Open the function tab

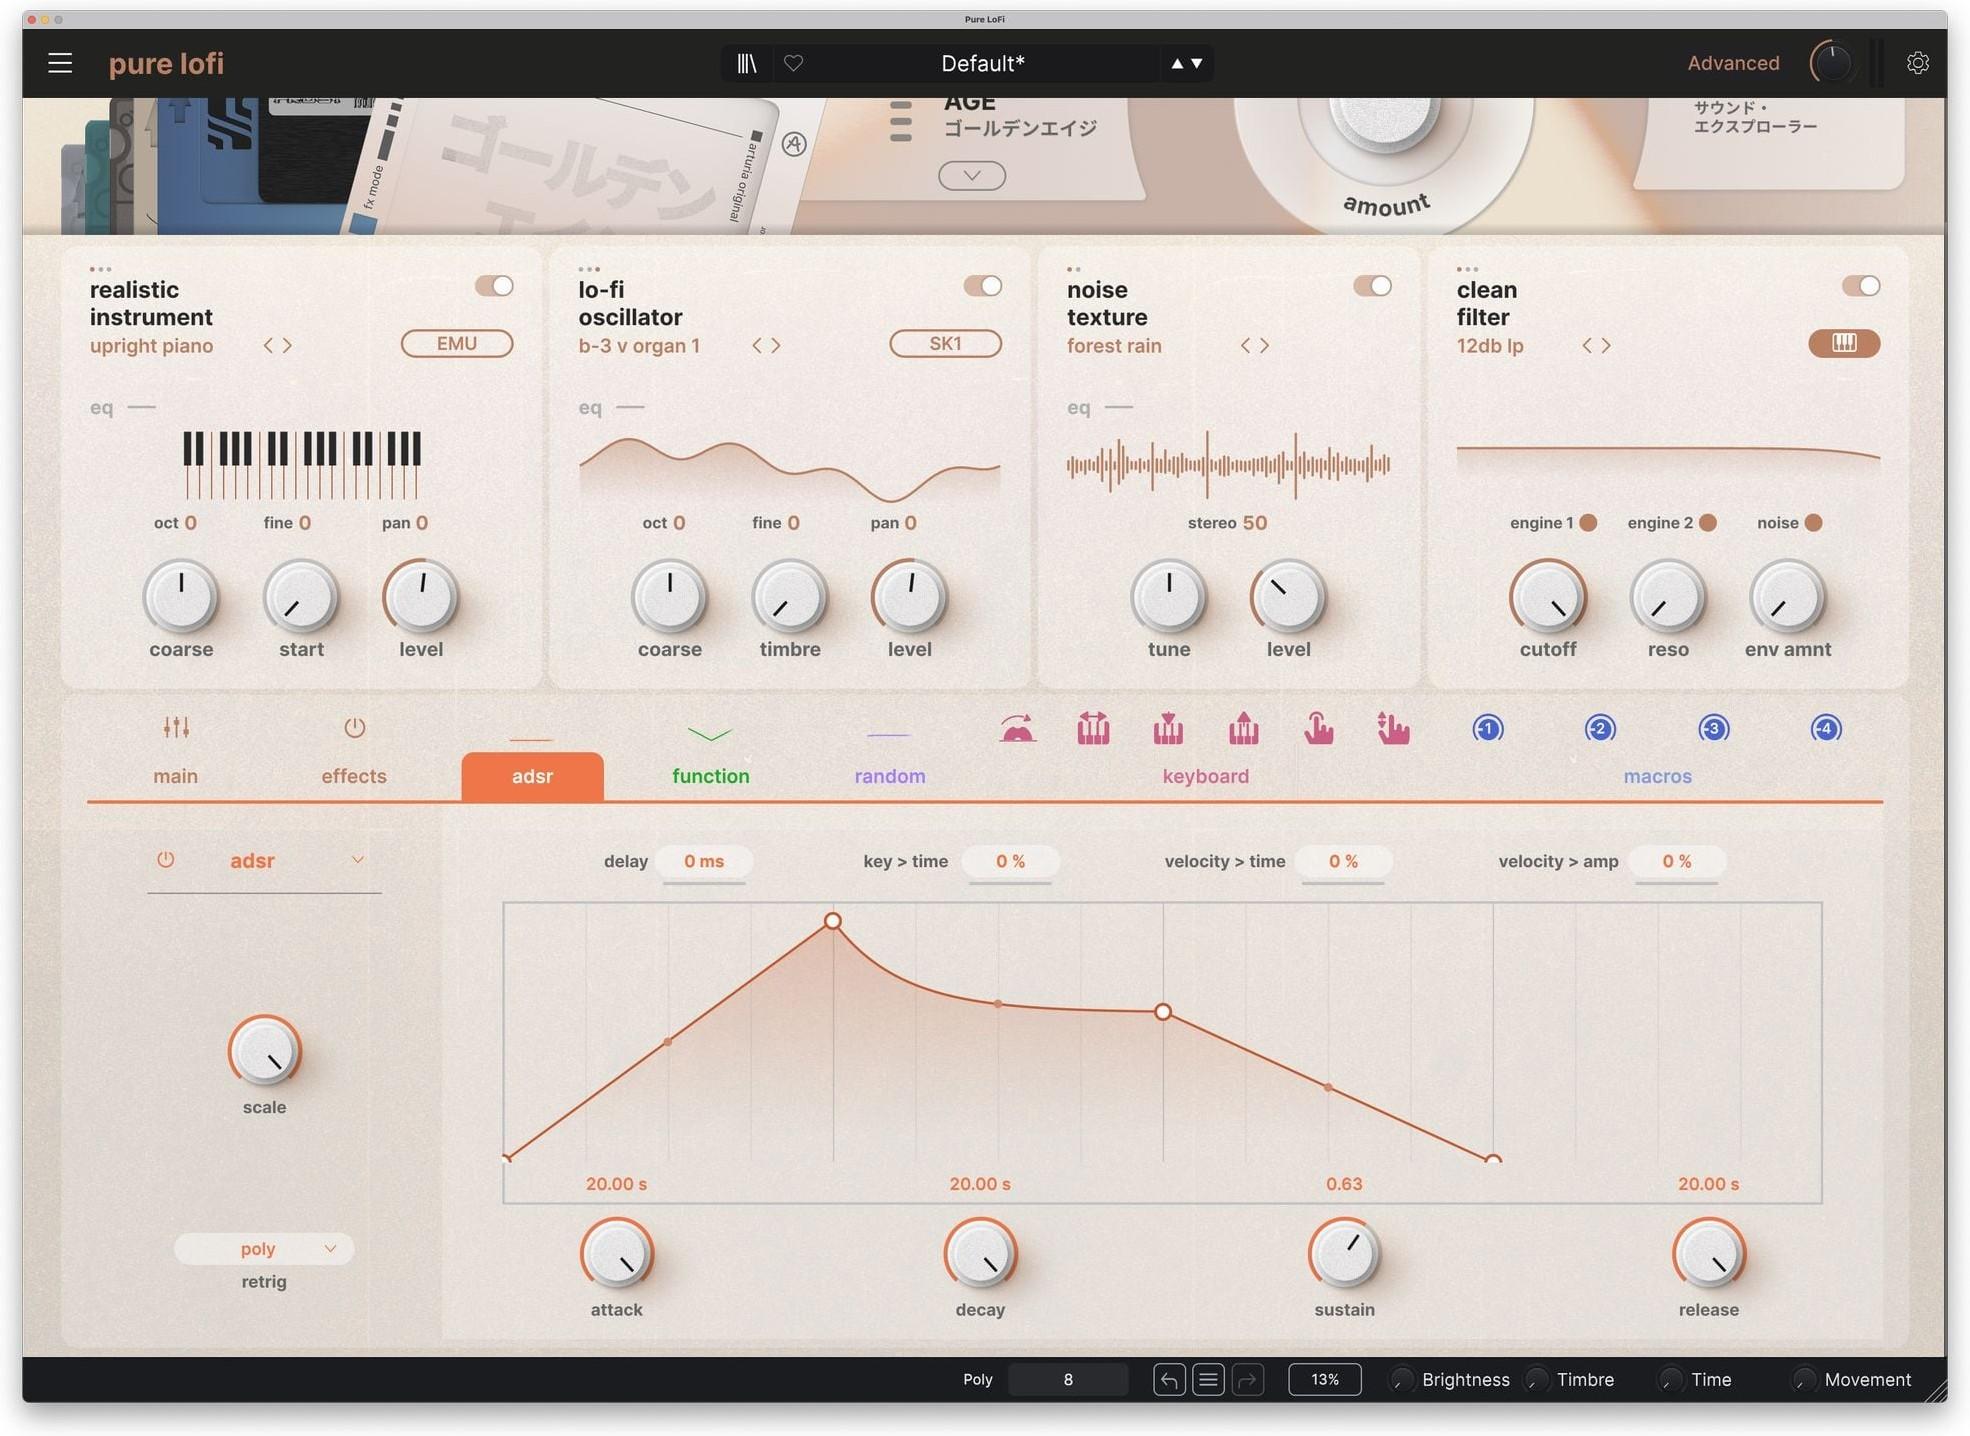(x=709, y=775)
